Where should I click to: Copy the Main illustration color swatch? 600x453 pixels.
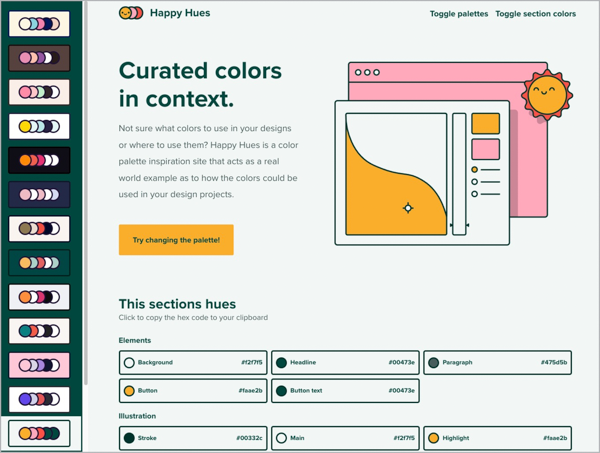pyautogui.click(x=346, y=438)
